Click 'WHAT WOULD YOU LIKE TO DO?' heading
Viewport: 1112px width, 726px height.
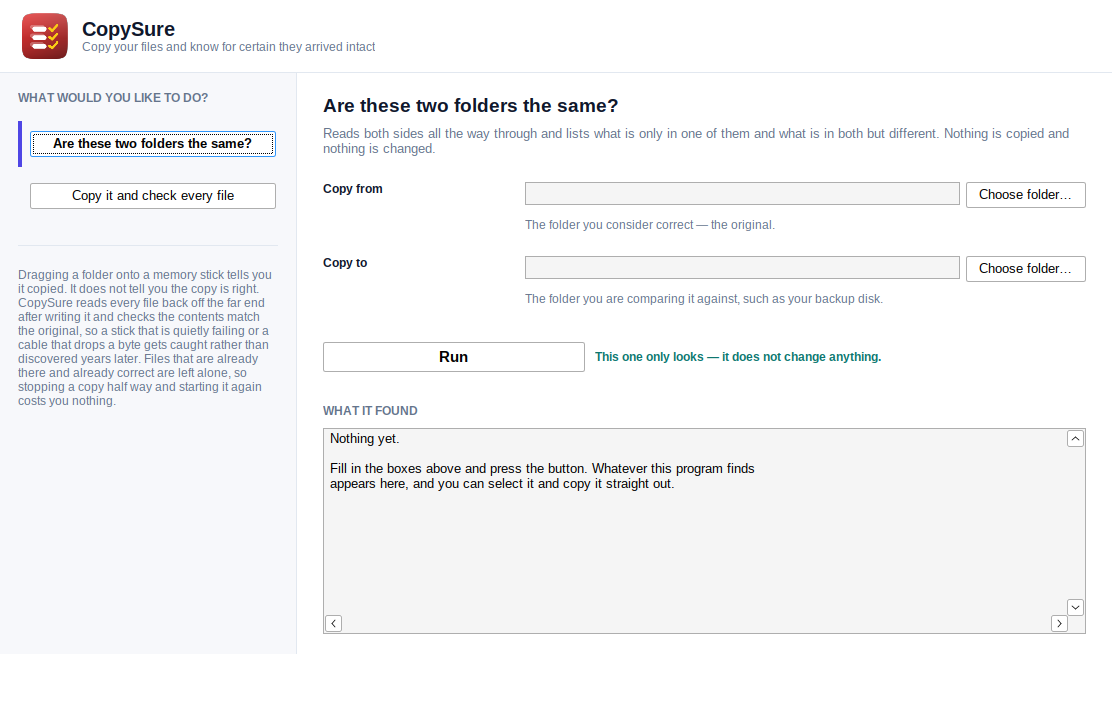click(x=113, y=98)
